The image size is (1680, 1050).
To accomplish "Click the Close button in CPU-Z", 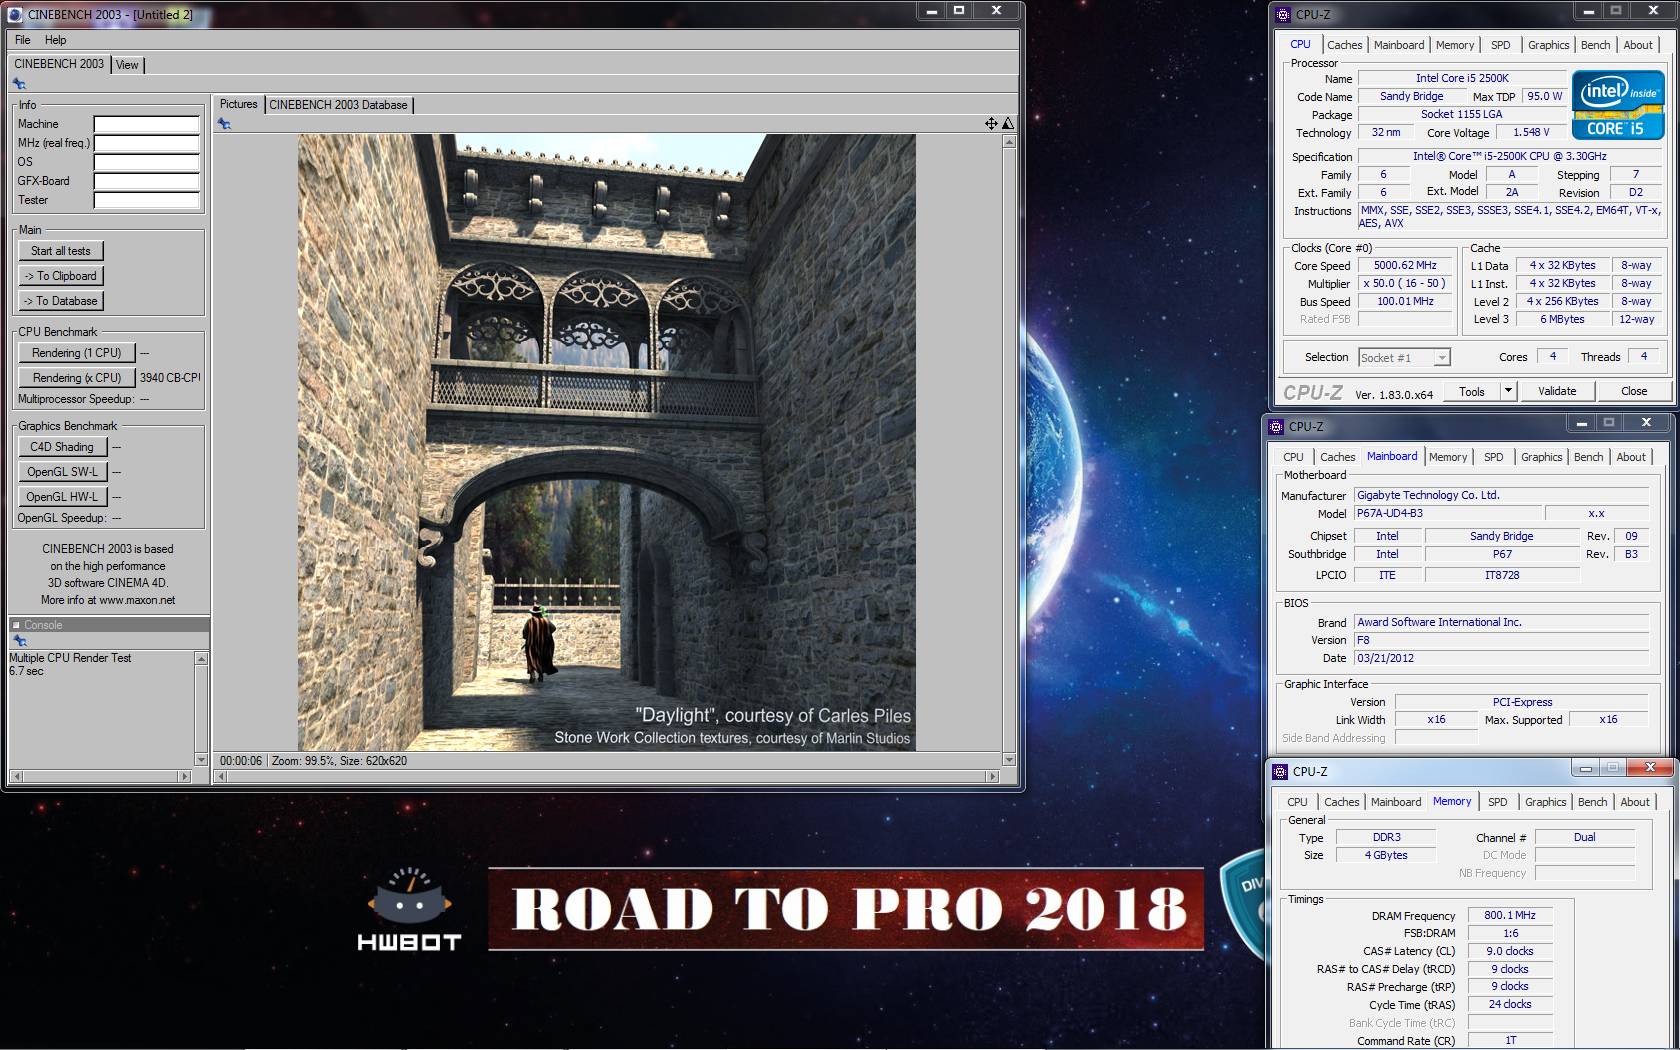I will (1634, 391).
